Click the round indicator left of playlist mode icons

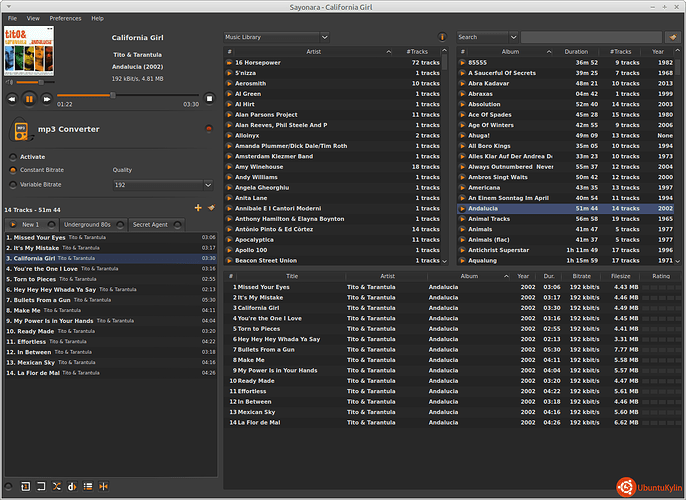tap(8, 486)
